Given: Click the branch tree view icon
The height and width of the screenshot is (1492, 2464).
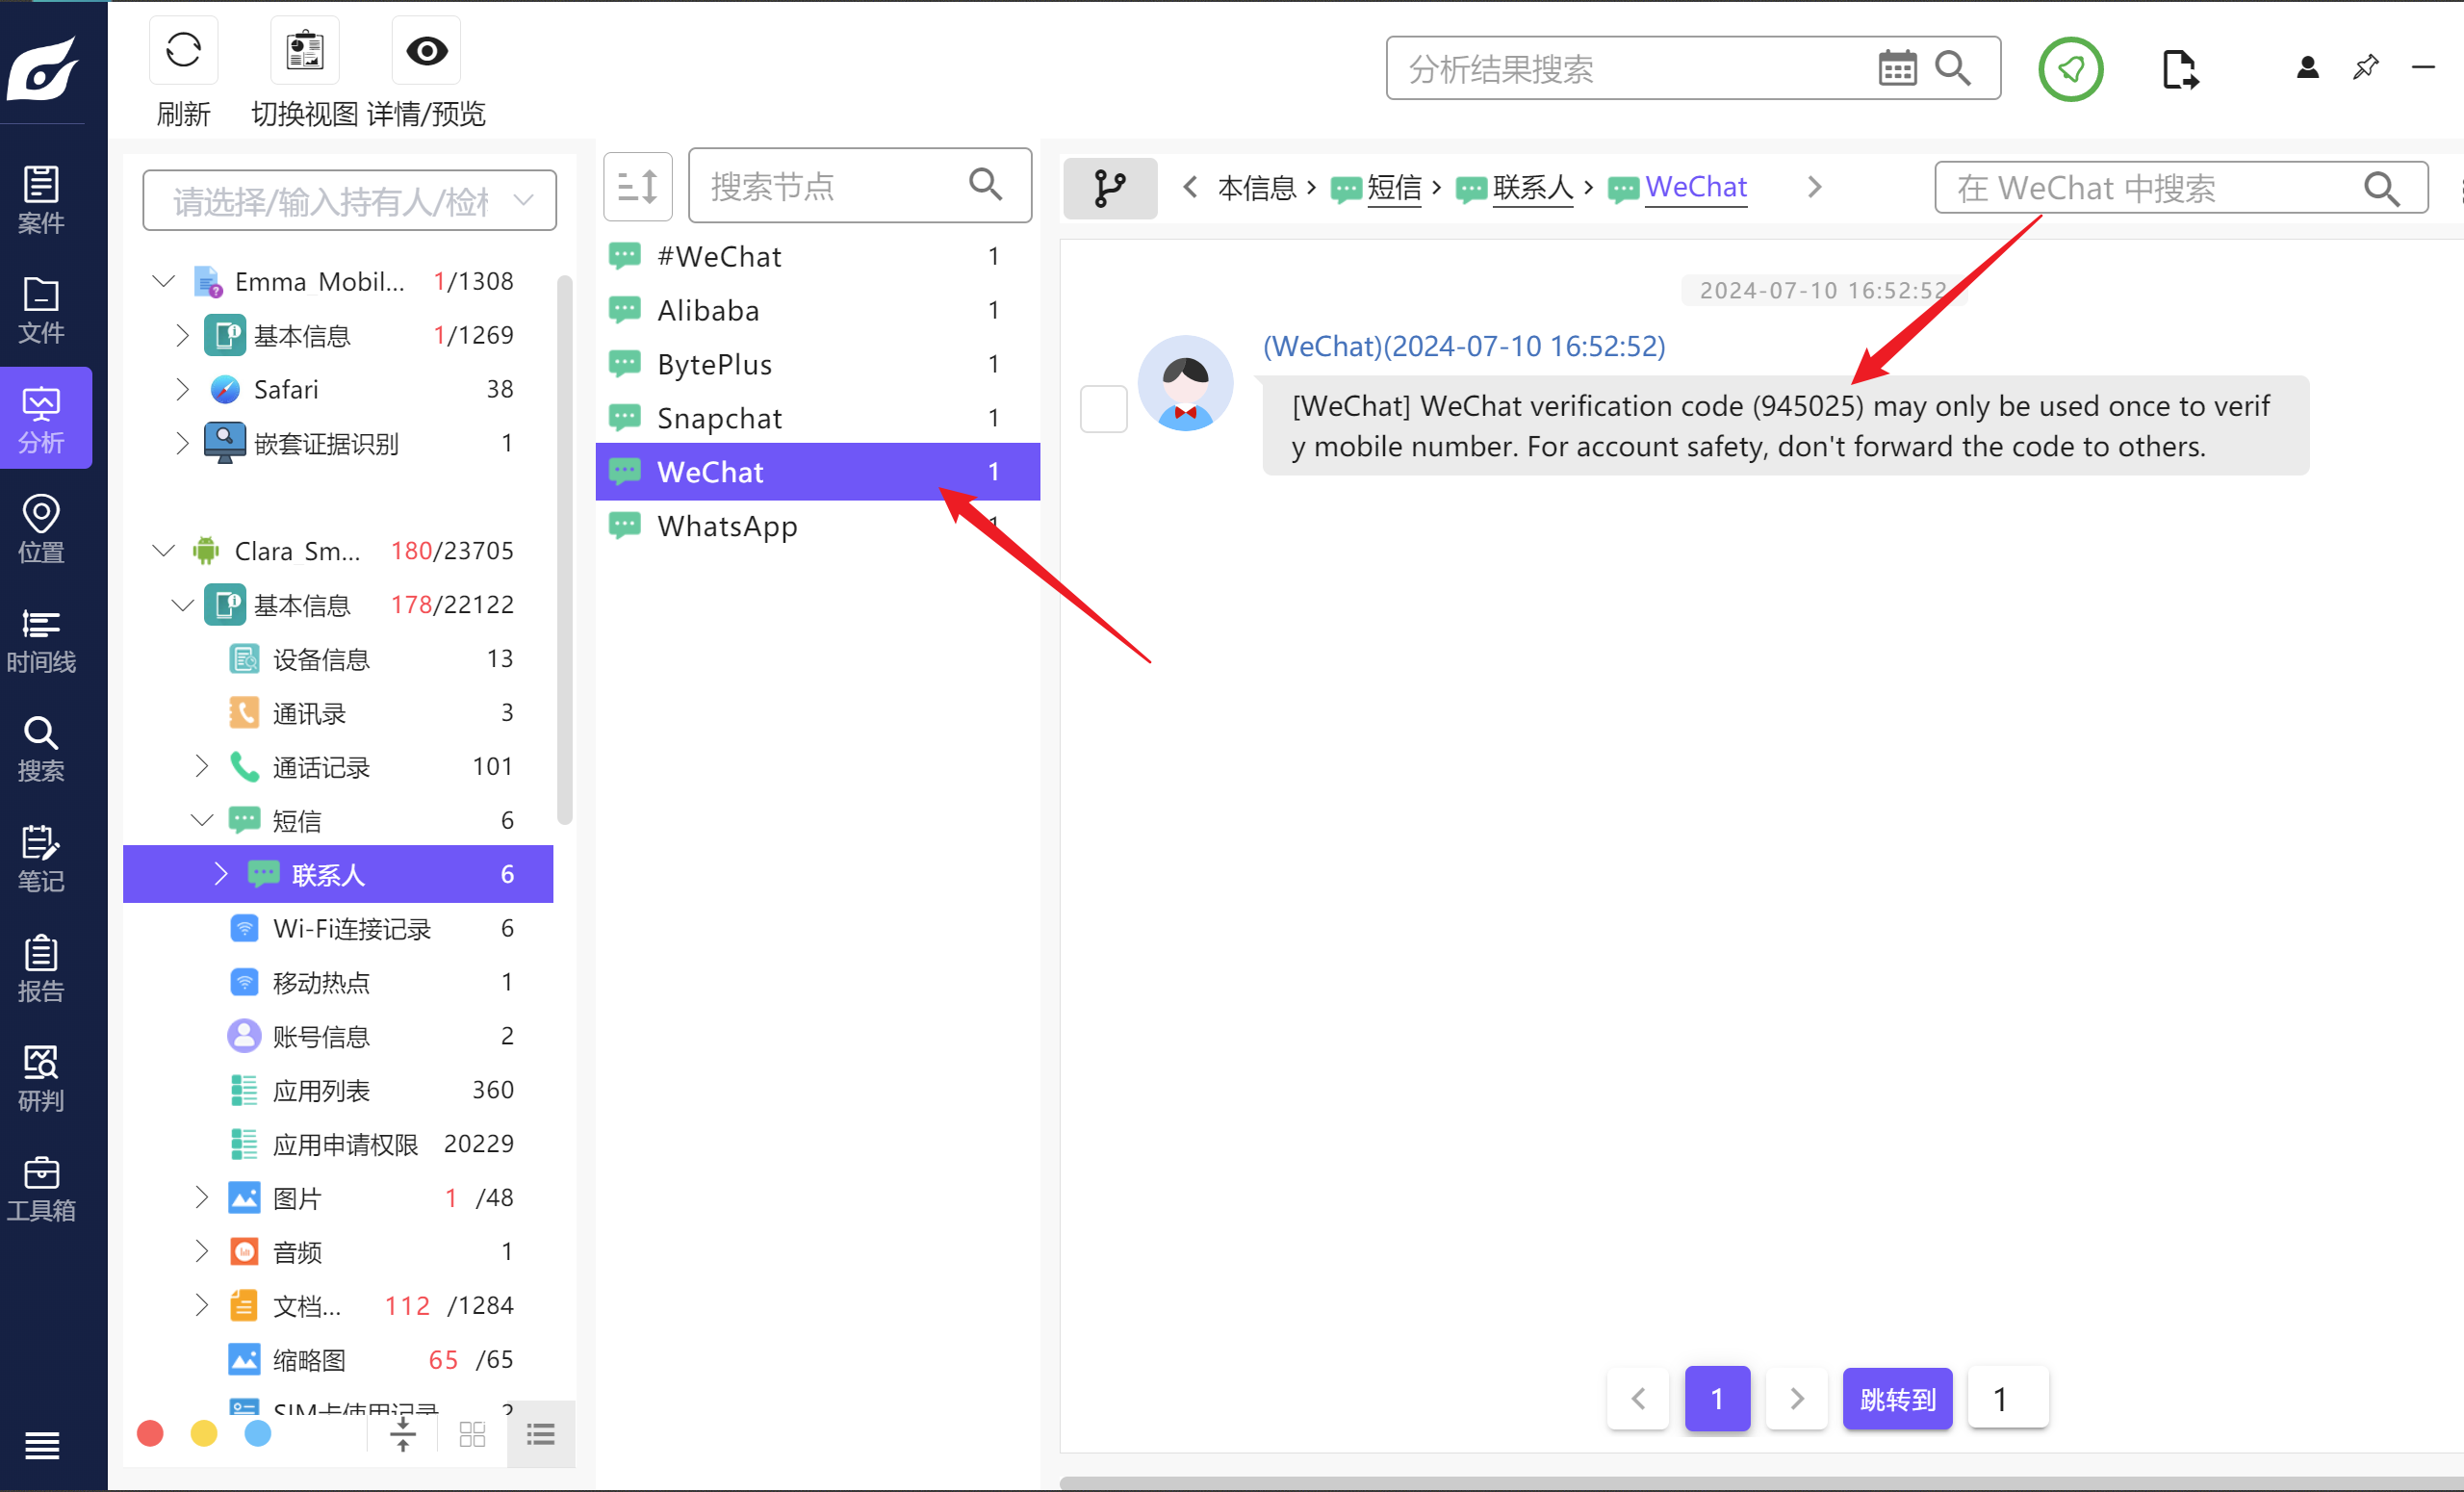Looking at the screenshot, I should tap(1110, 188).
